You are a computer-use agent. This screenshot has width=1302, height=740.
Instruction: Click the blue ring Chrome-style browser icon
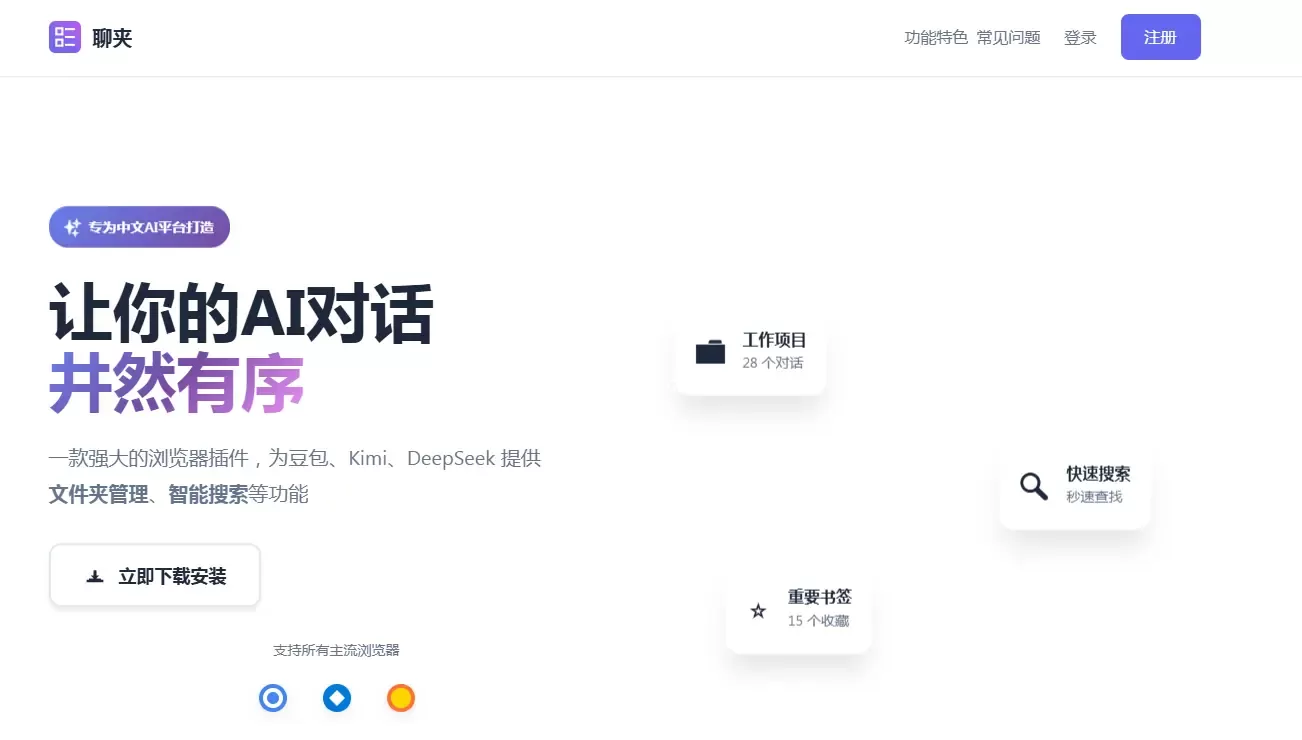point(273,698)
